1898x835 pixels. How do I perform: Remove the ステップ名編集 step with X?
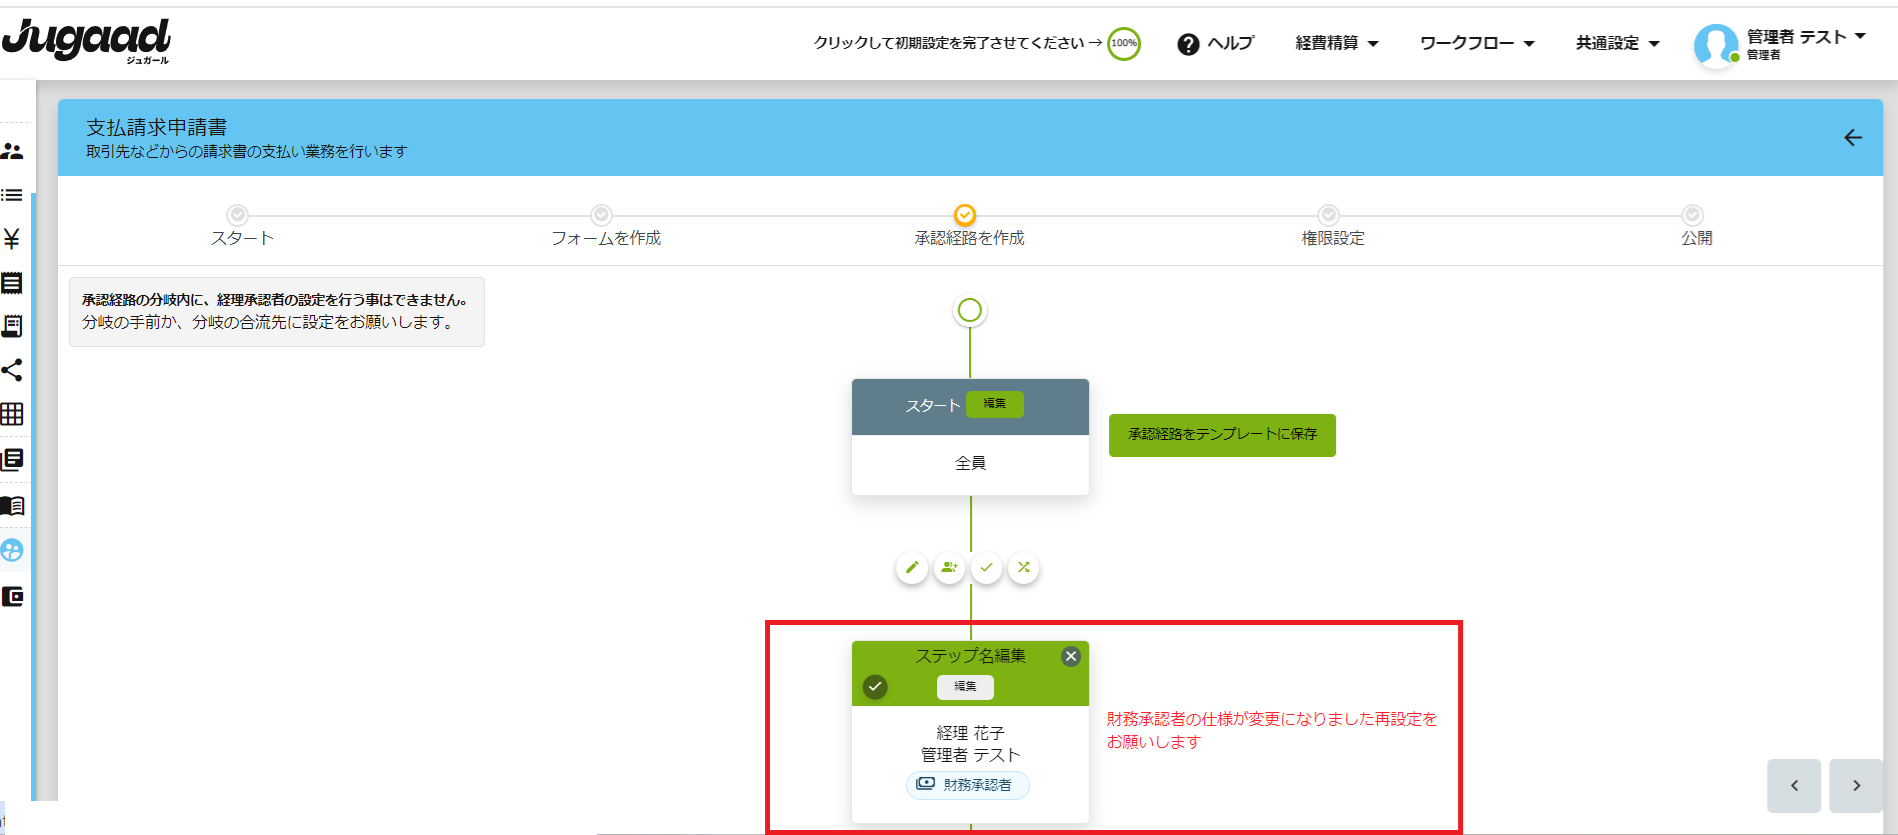pyautogui.click(x=1071, y=657)
